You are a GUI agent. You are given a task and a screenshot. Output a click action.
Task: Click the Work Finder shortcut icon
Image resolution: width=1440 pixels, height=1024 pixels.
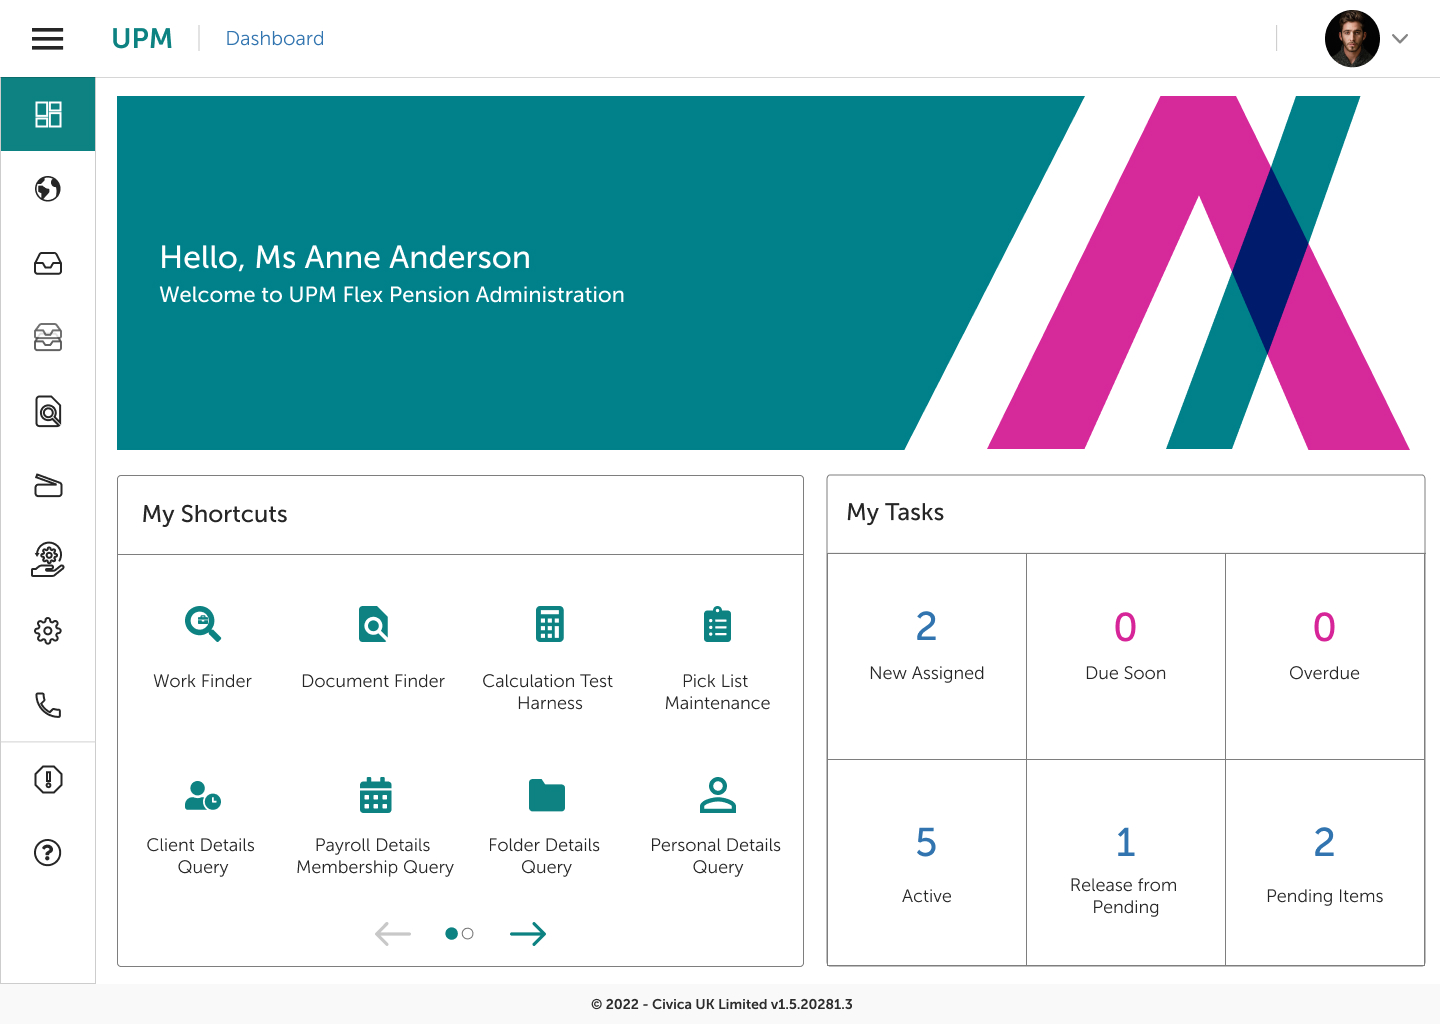point(203,624)
